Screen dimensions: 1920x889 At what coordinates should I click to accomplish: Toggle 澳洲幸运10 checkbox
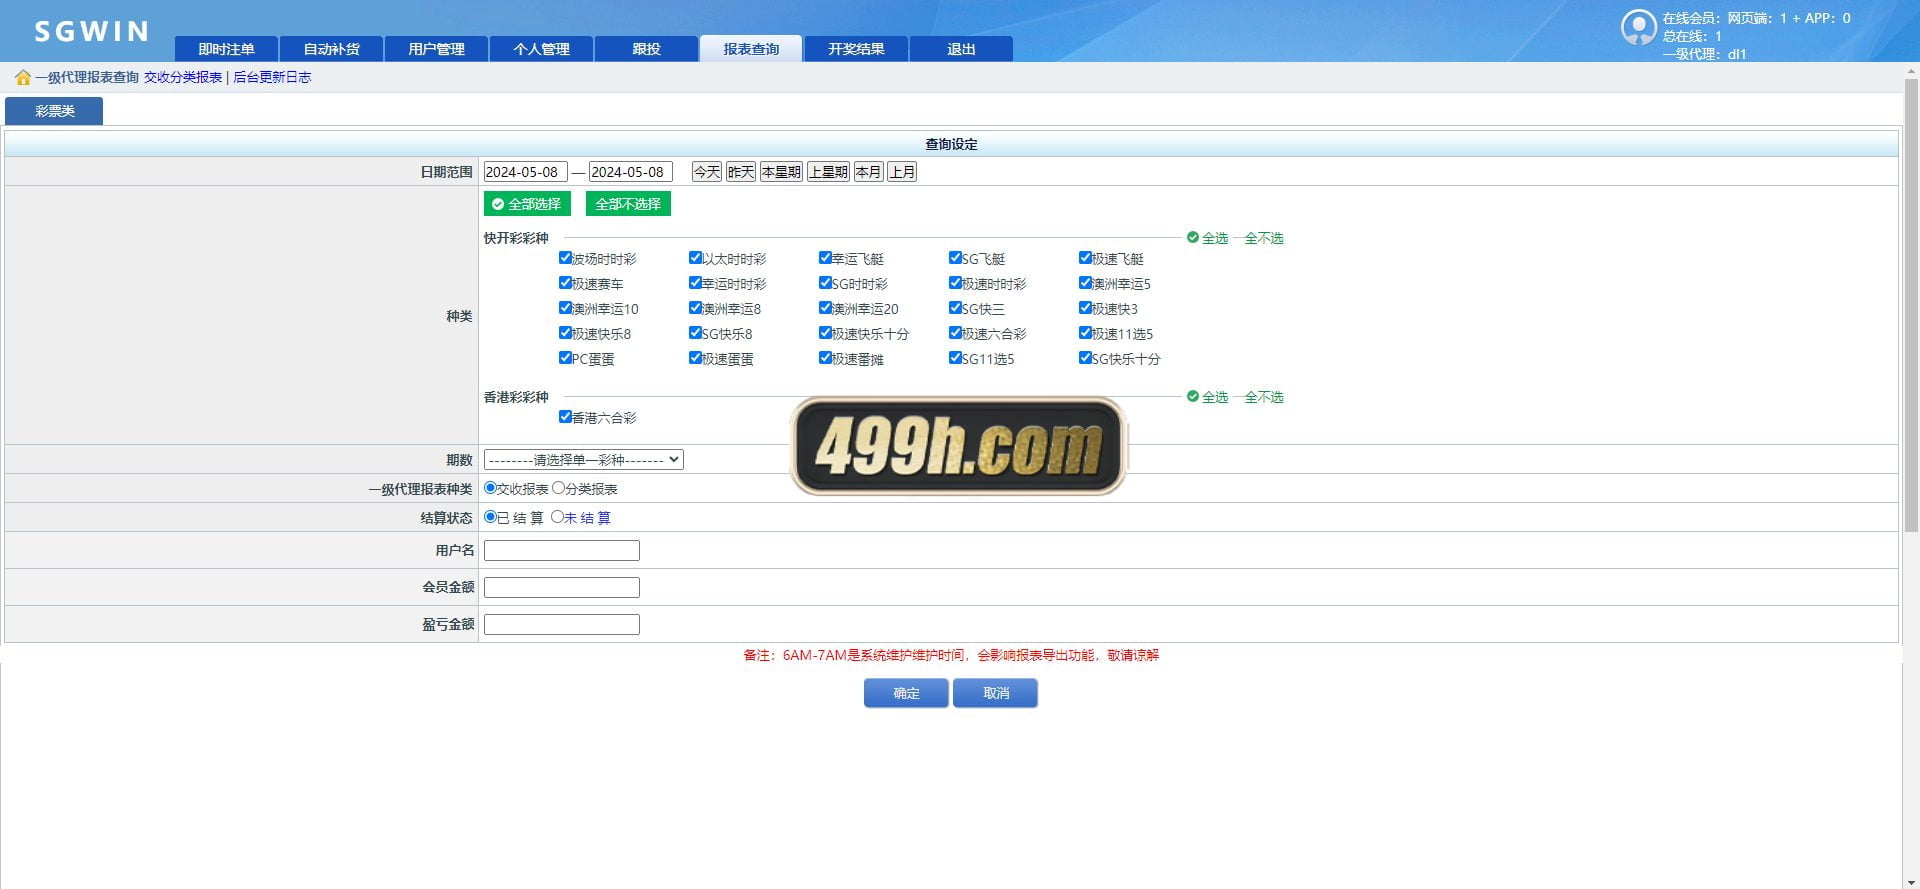(x=565, y=308)
